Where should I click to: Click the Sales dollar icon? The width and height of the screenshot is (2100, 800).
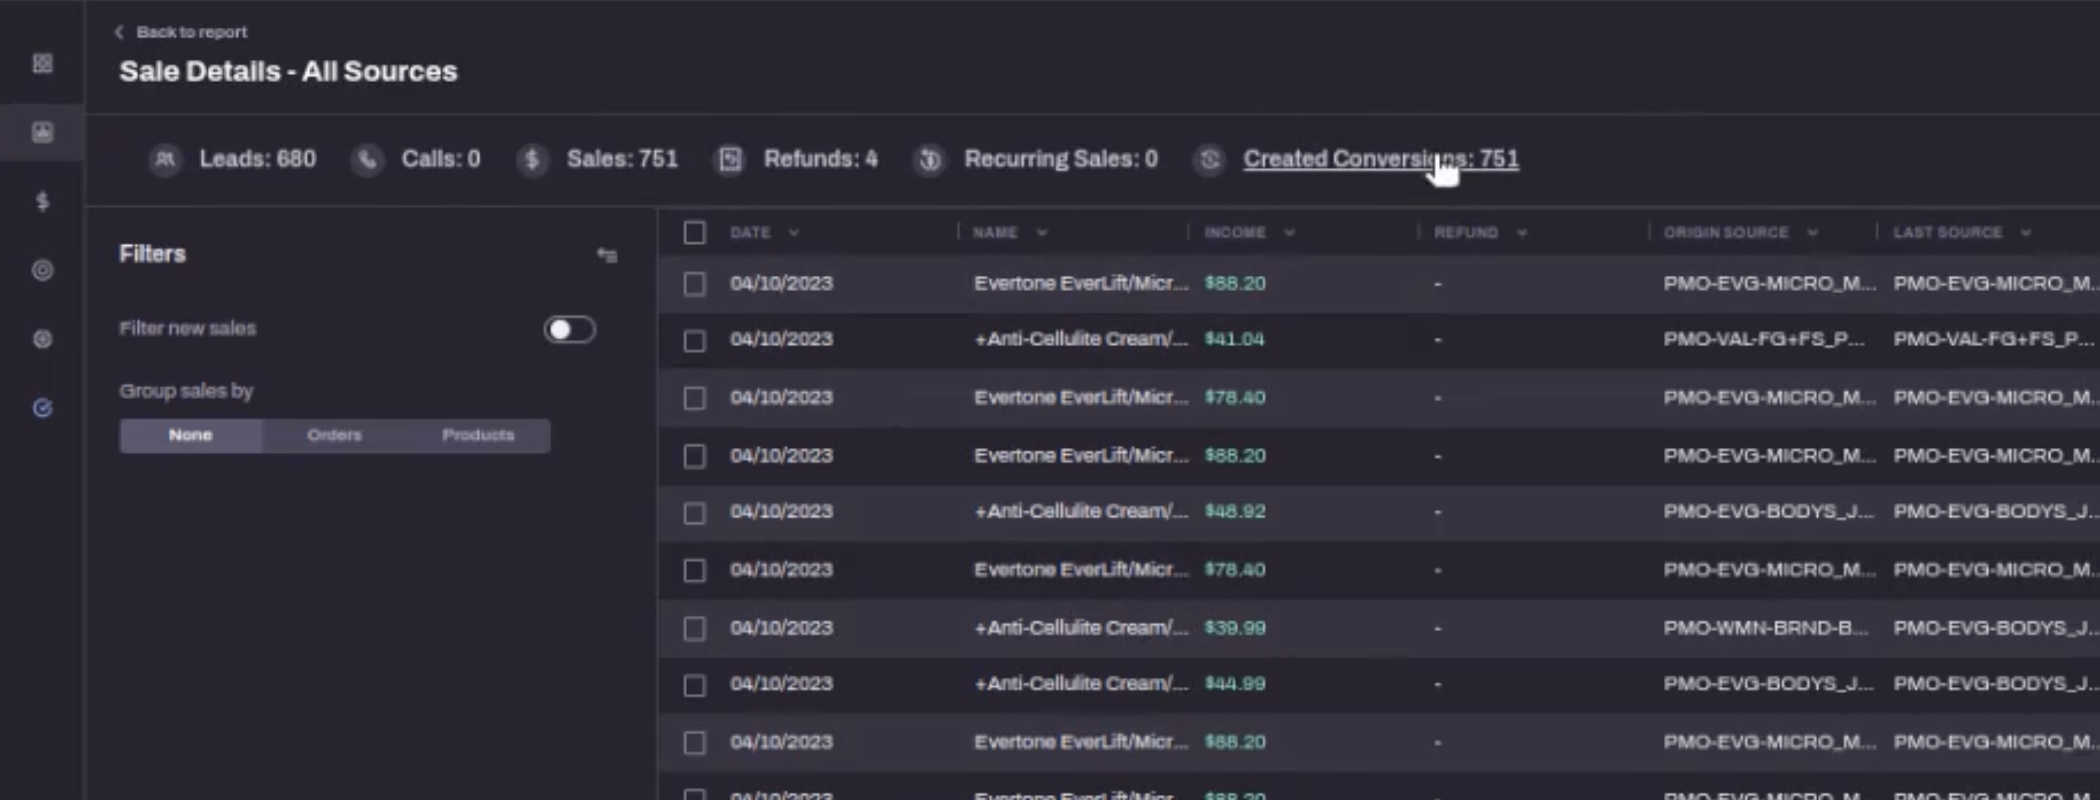pos(533,159)
